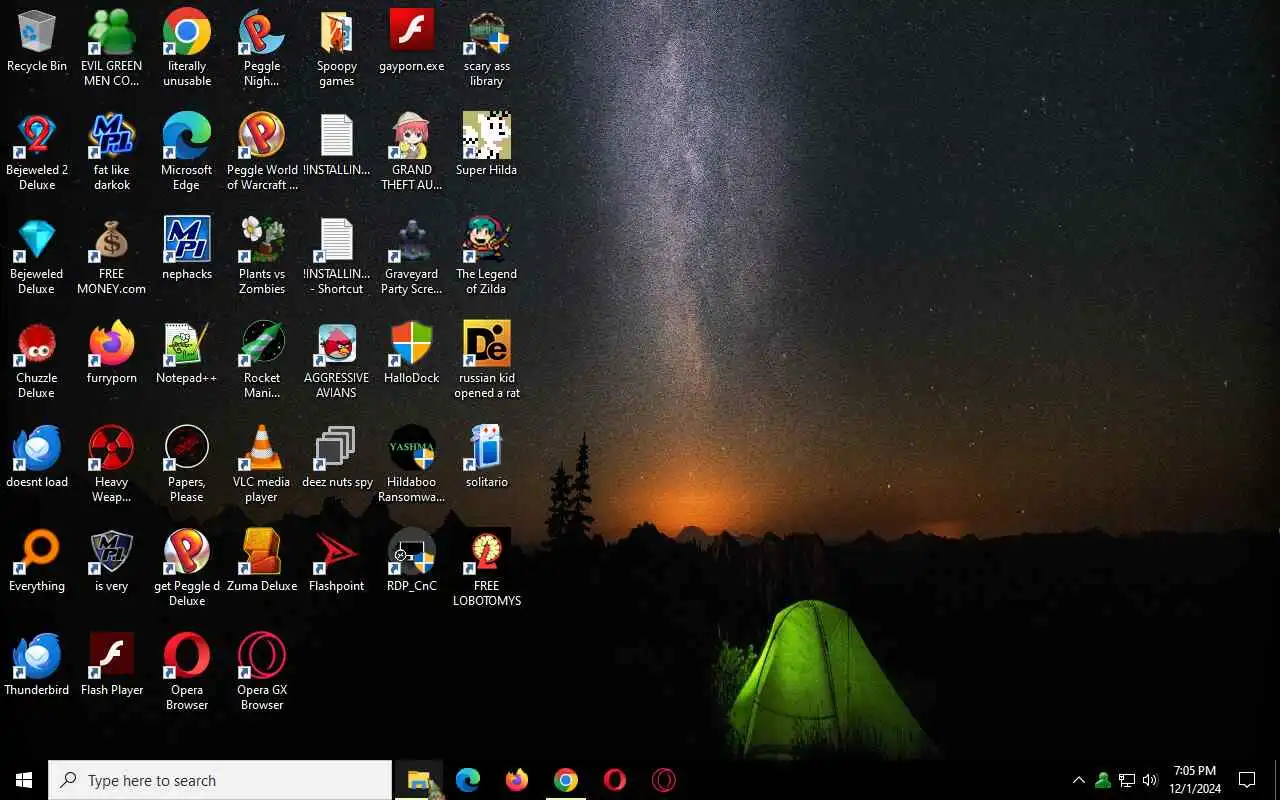1280x800 pixels.
Task: Select the 'get Peggle d Deluxe' icon
Action: coord(187,568)
